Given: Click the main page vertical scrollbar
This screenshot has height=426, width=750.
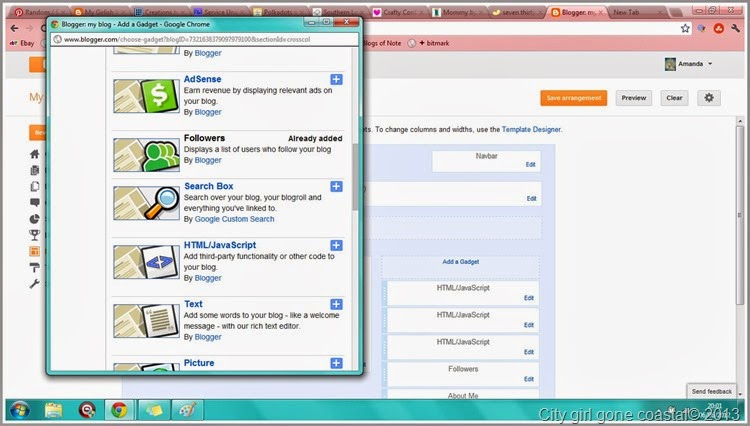Looking at the screenshot, I should coord(739,215).
